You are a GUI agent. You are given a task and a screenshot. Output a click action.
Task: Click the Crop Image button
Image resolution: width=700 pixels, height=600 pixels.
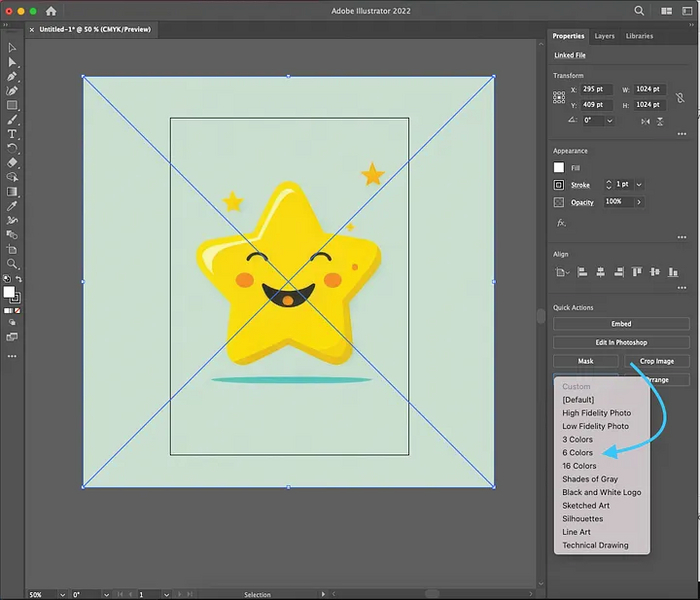(657, 361)
